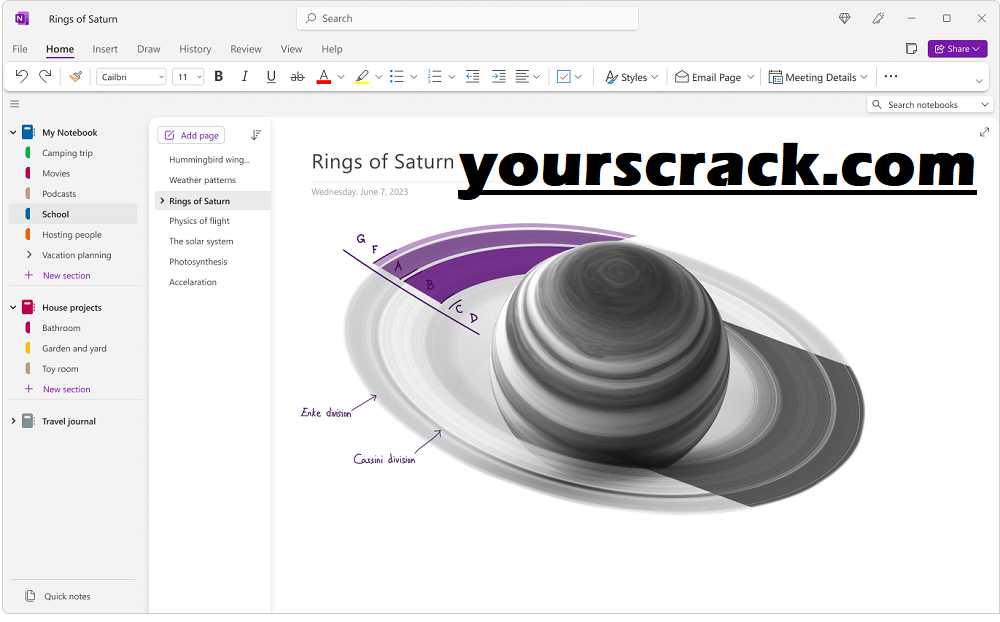Open the Hosting people section
Image resolution: width=1000 pixels, height=622 pixels.
tap(73, 235)
